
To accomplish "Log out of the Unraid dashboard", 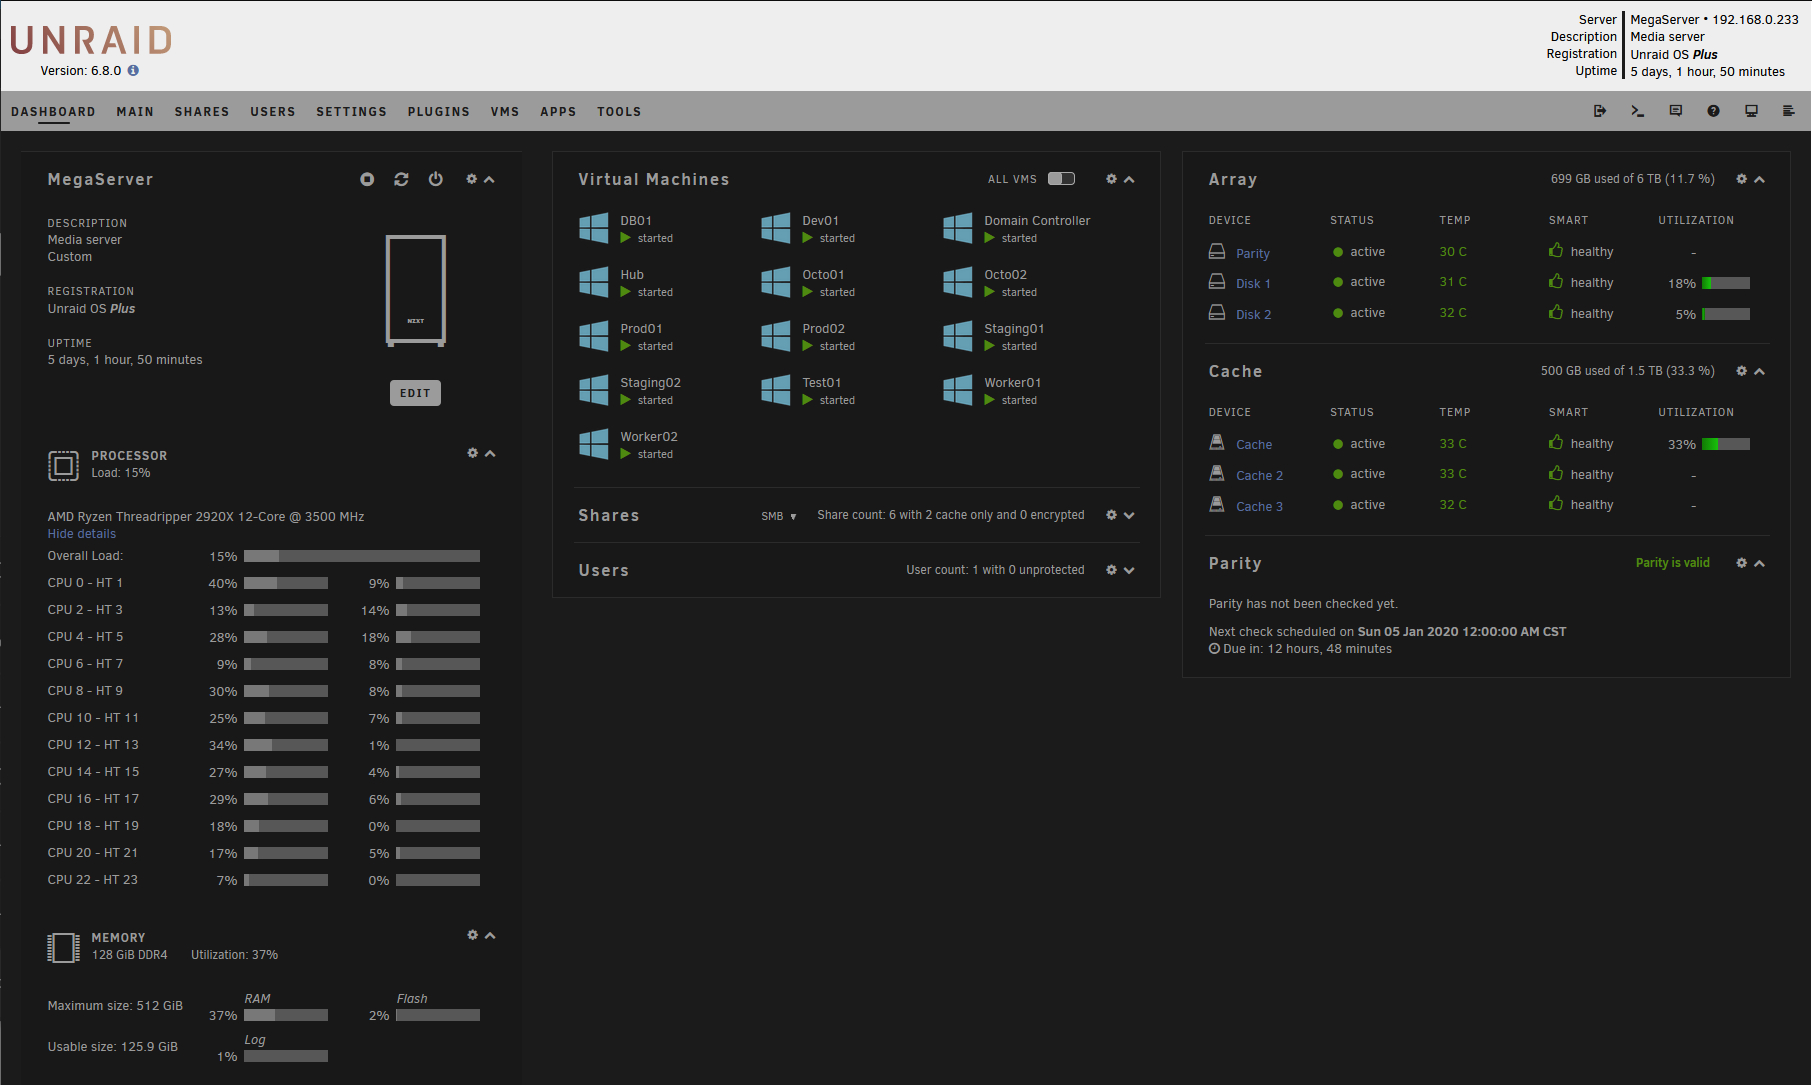I will pyautogui.click(x=1600, y=111).
